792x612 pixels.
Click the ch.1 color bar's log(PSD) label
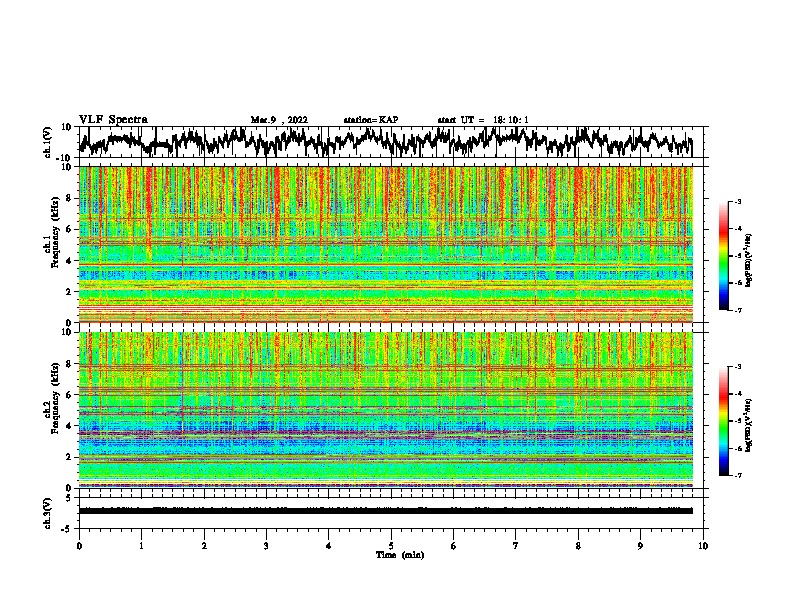point(749,261)
